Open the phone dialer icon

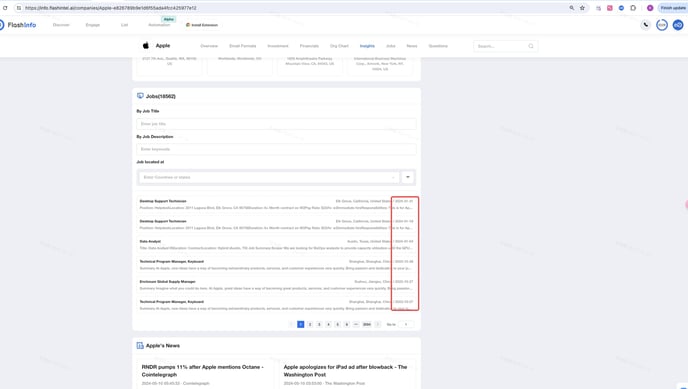(x=645, y=25)
